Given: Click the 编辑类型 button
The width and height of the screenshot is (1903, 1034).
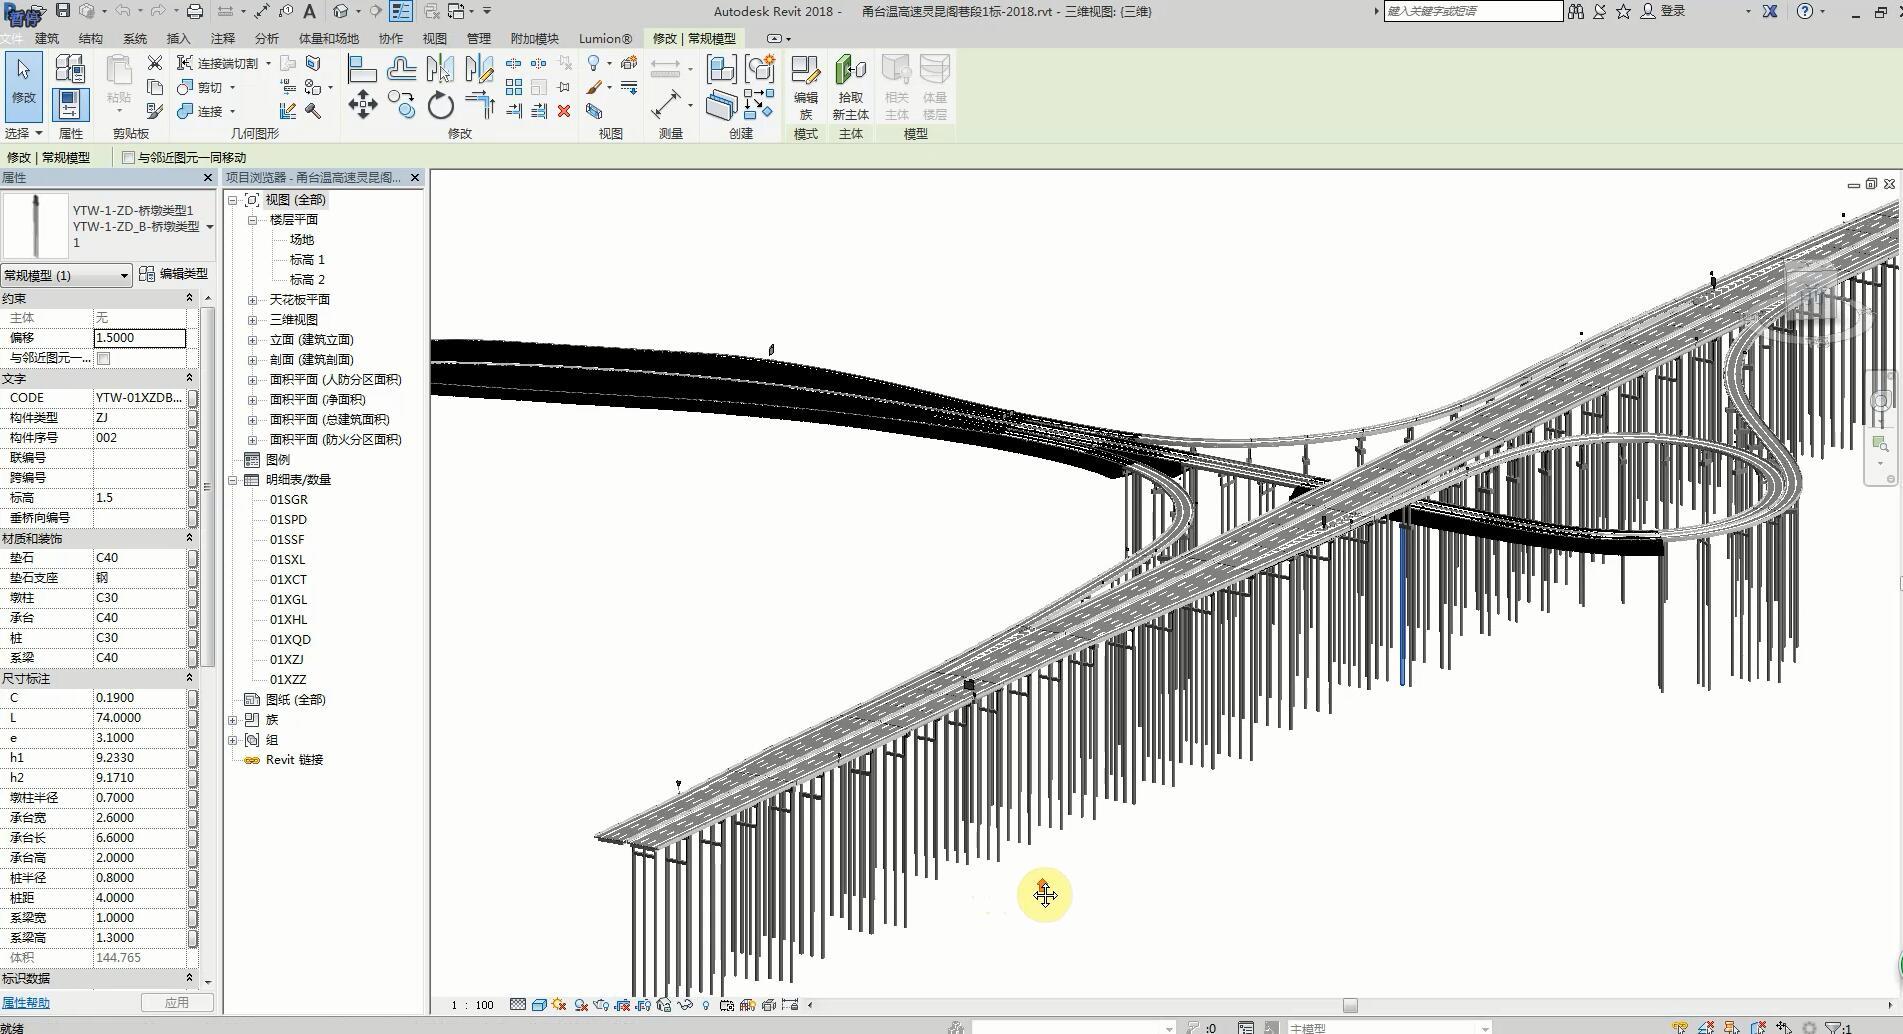Looking at the screenshot, I should click(x=175, y=274).
